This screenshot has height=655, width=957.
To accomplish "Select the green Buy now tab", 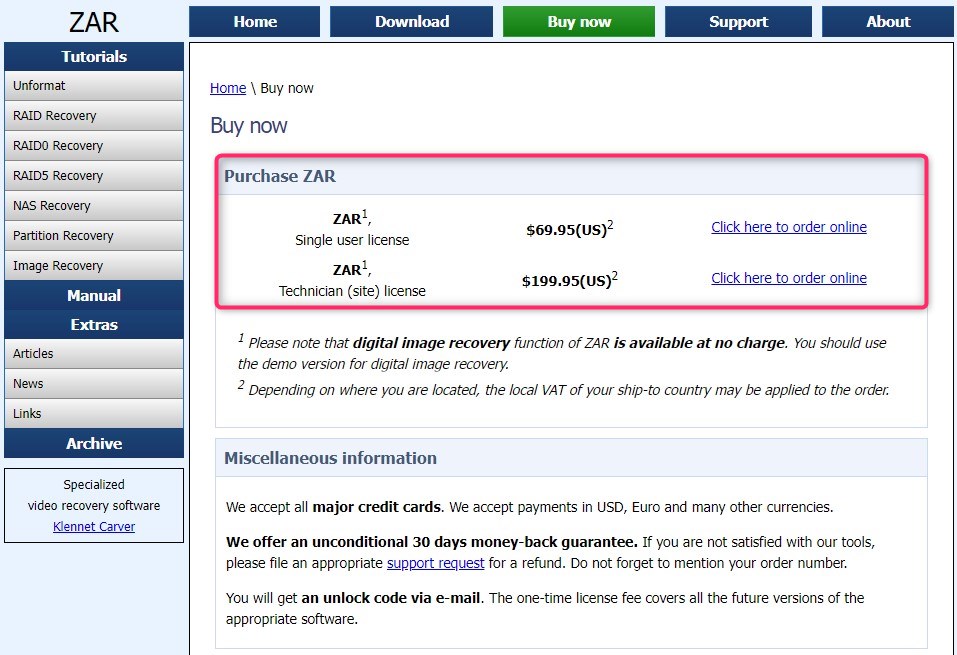I will tap(579, 21).
